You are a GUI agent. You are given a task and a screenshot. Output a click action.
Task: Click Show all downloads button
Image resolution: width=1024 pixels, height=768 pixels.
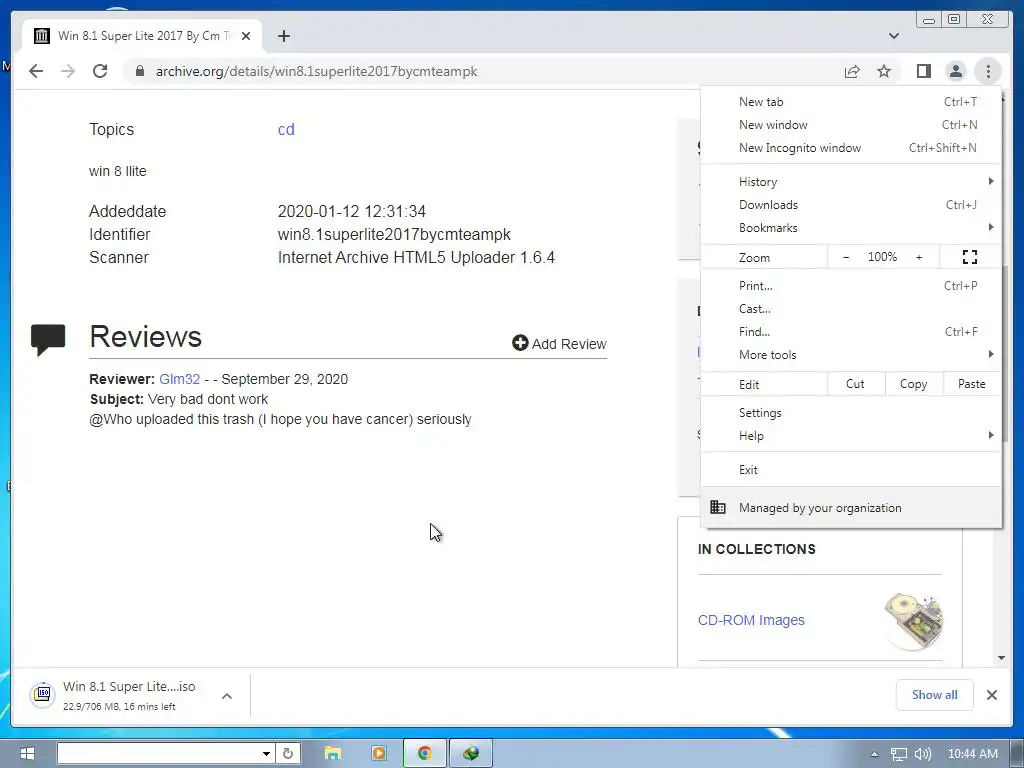pyautogui.click(x=935, y=695)
